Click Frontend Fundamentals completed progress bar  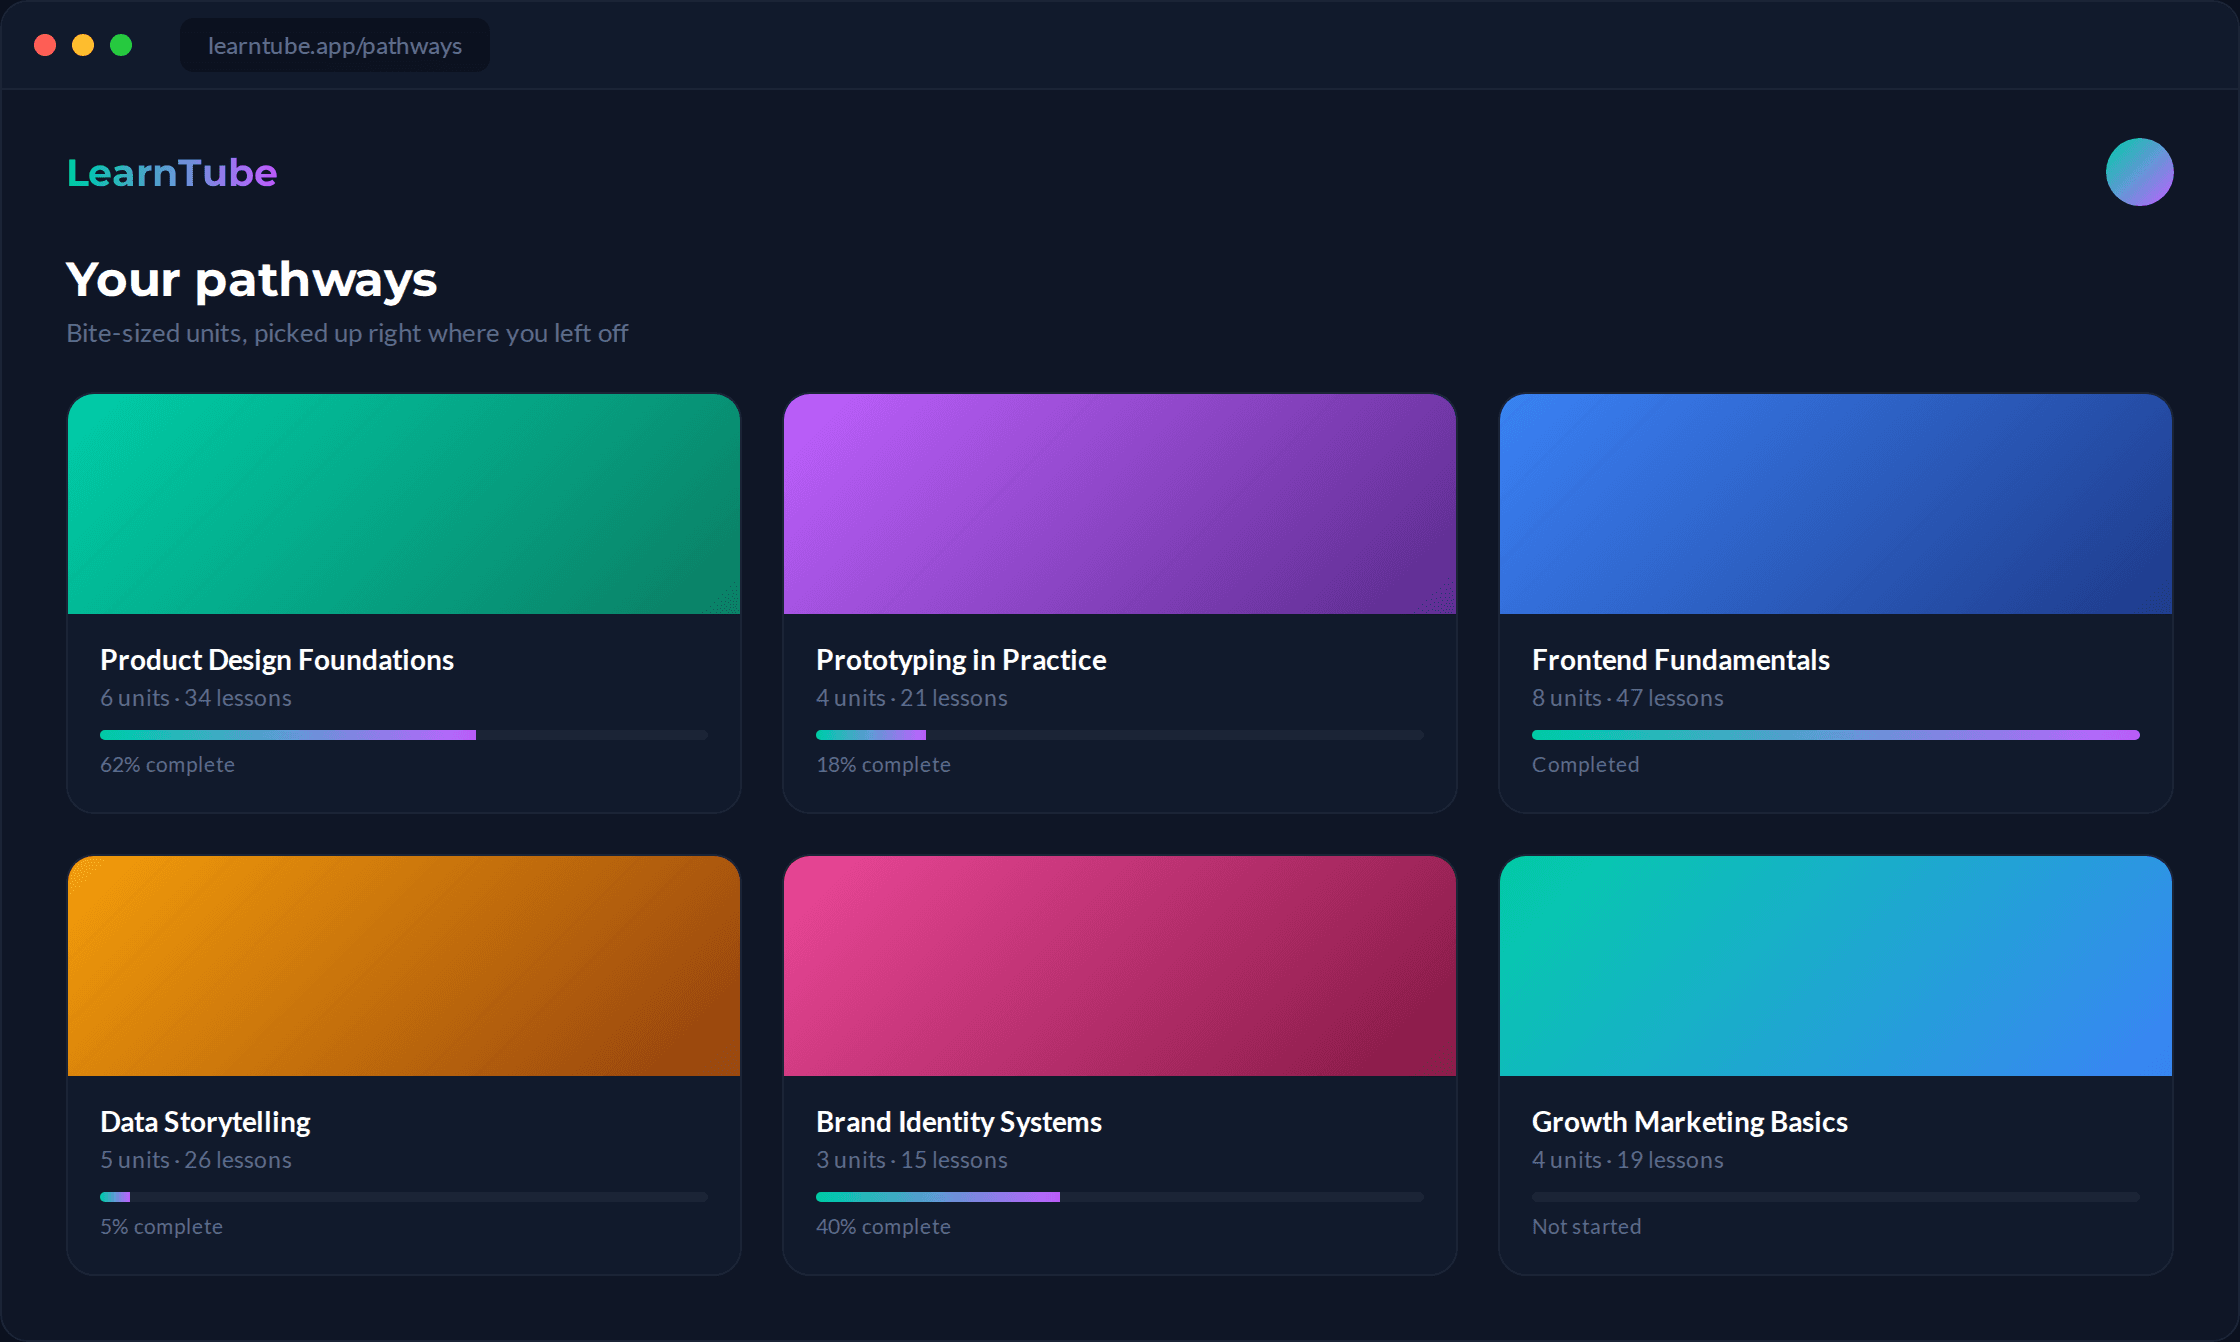pyautogui.click(x=1836, y=735)
